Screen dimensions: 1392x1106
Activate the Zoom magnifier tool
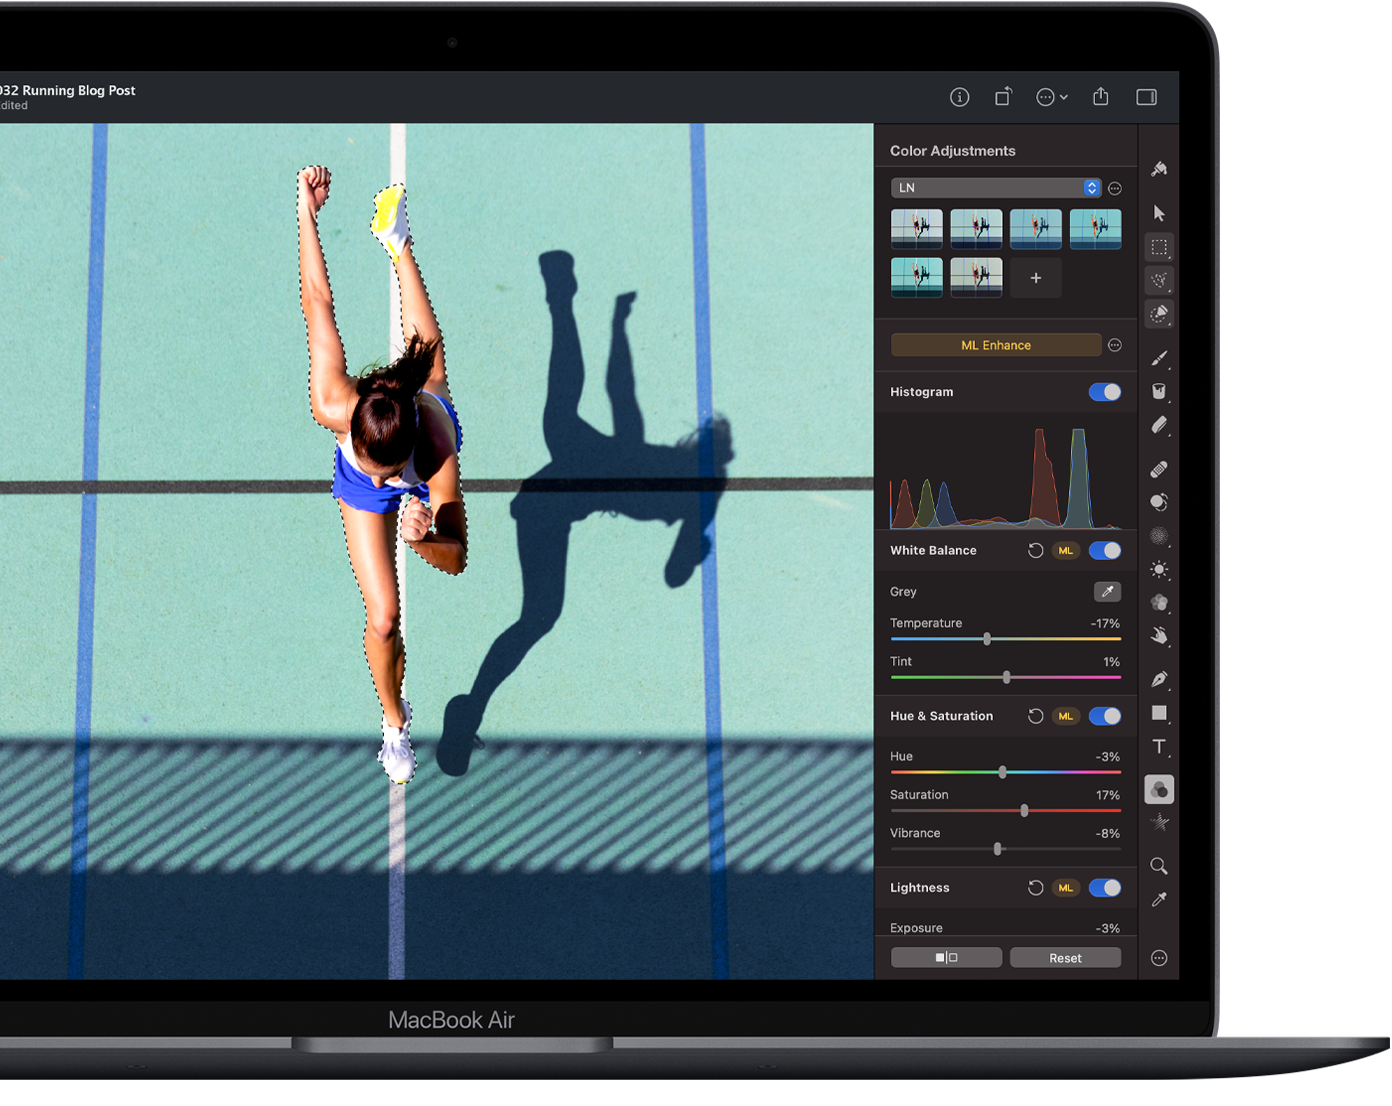coord(1159,866)
